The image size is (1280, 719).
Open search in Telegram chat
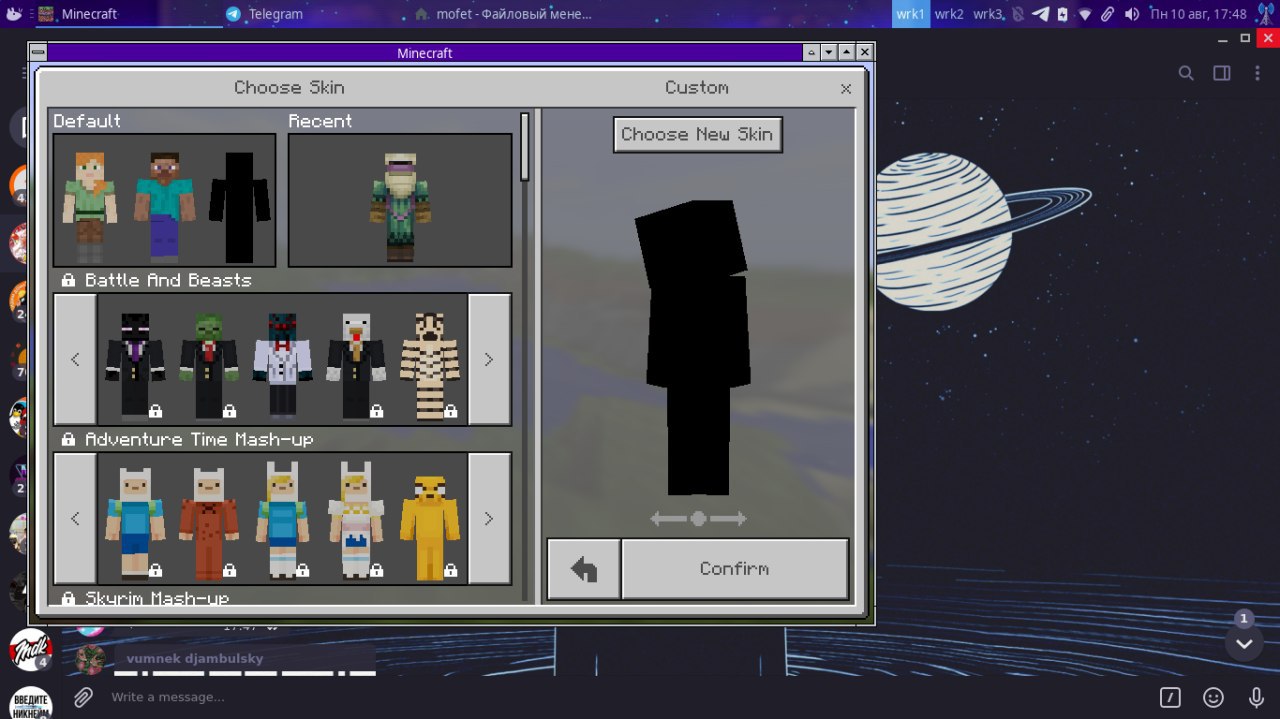pyautogui.click(x=1186, y=73)
